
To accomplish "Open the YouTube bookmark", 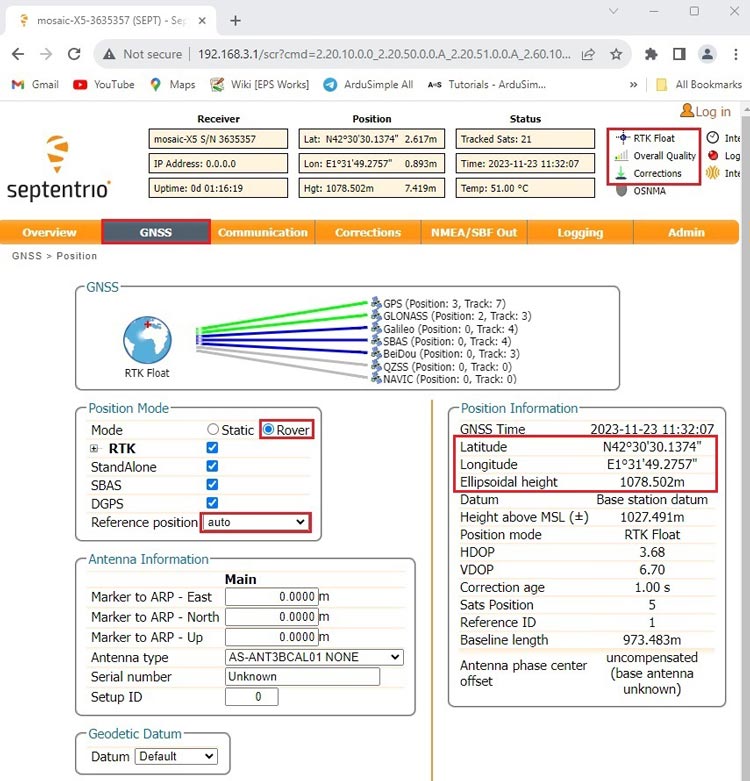I will pyautogui.click(x=104, y=85).
